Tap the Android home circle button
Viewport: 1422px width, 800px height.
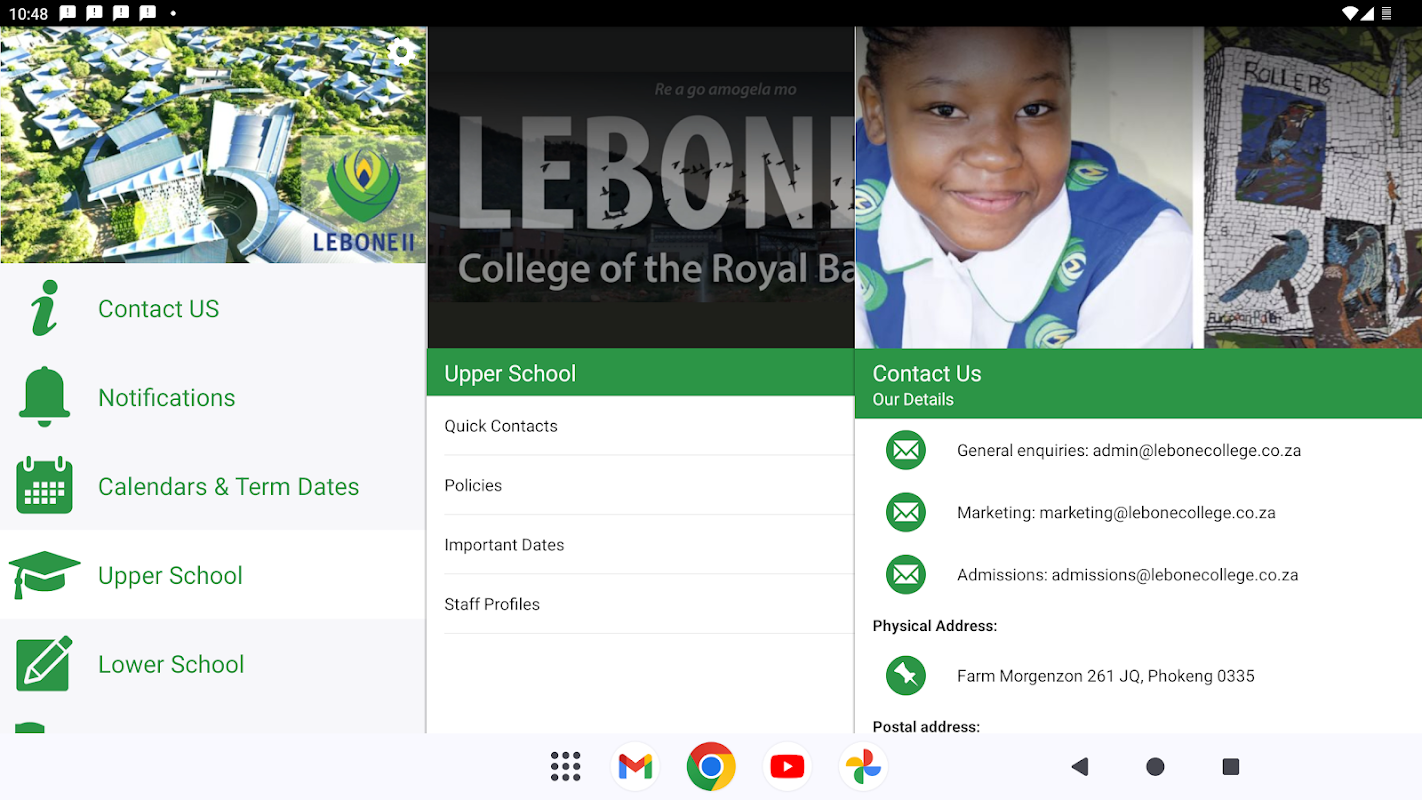coord(1155,767)
